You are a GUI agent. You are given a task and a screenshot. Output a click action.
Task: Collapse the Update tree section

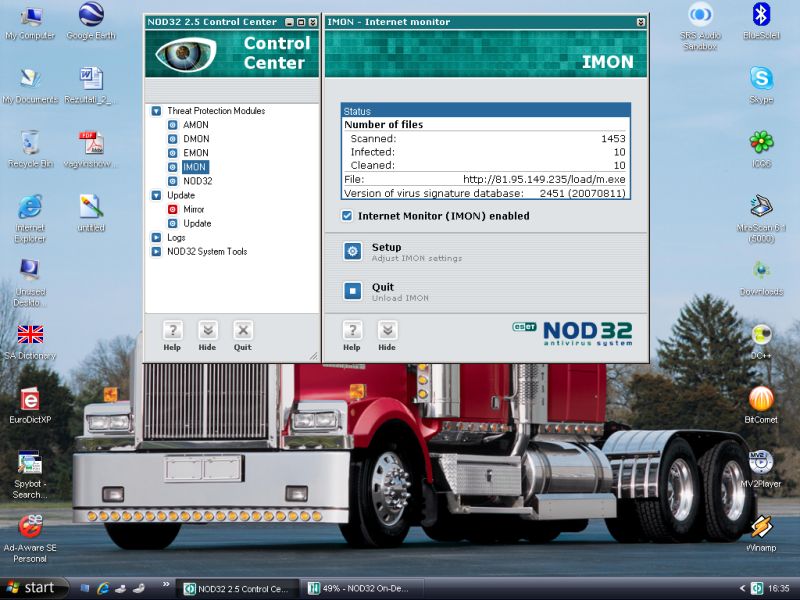tap(156, 195)
